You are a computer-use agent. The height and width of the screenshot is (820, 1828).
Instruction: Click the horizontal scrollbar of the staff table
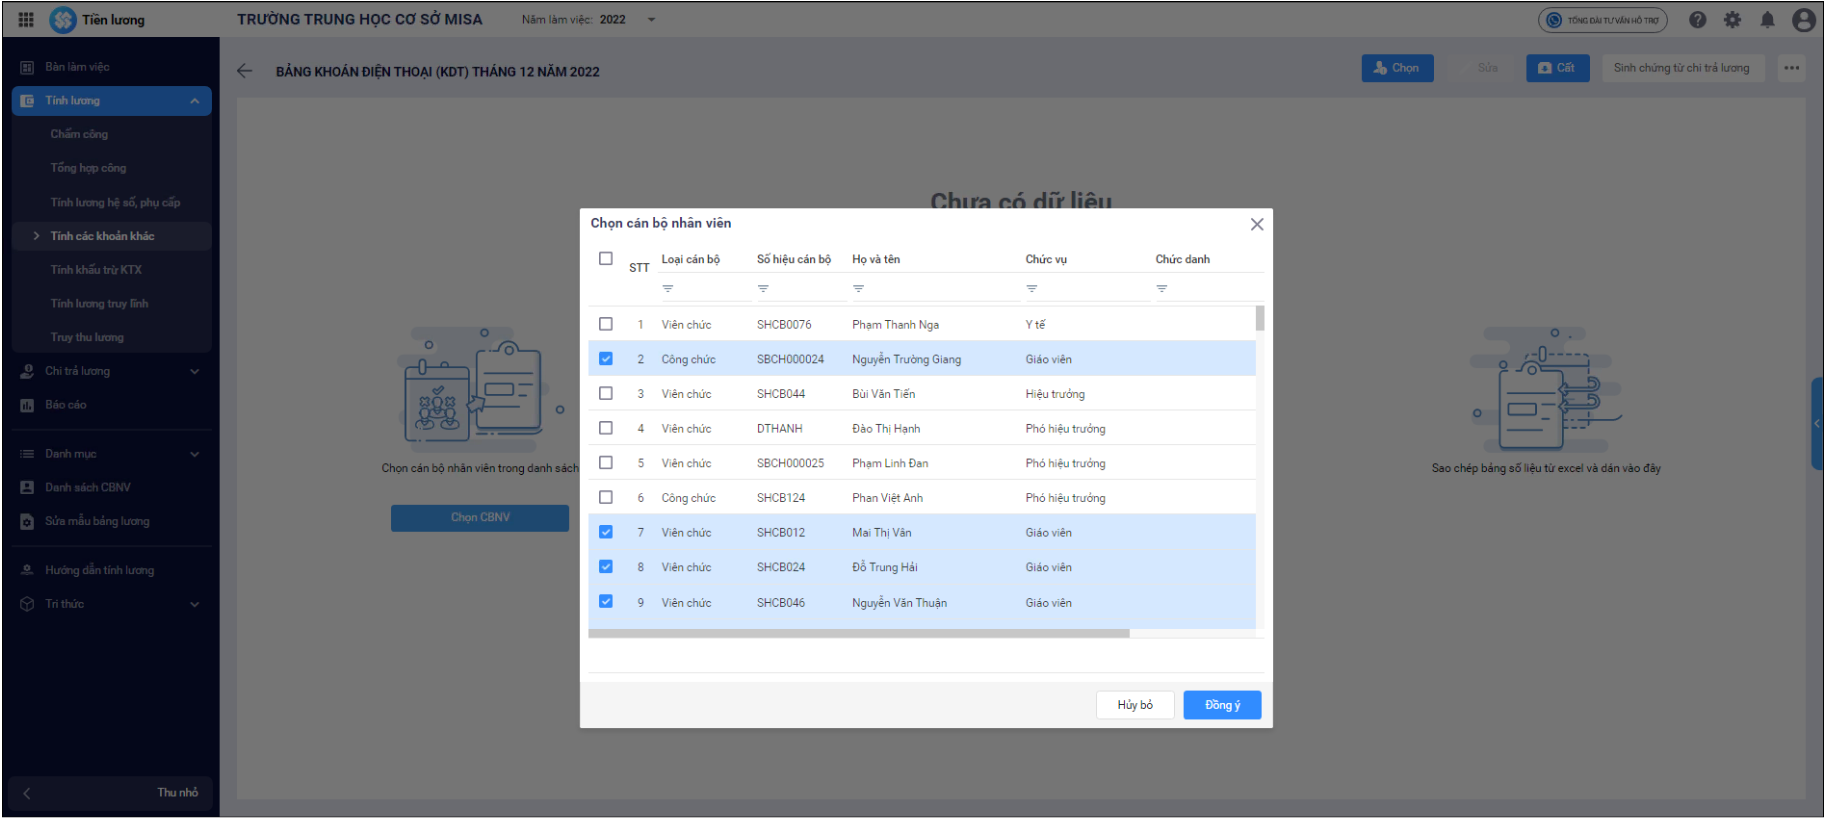click(x=858, y=633)
